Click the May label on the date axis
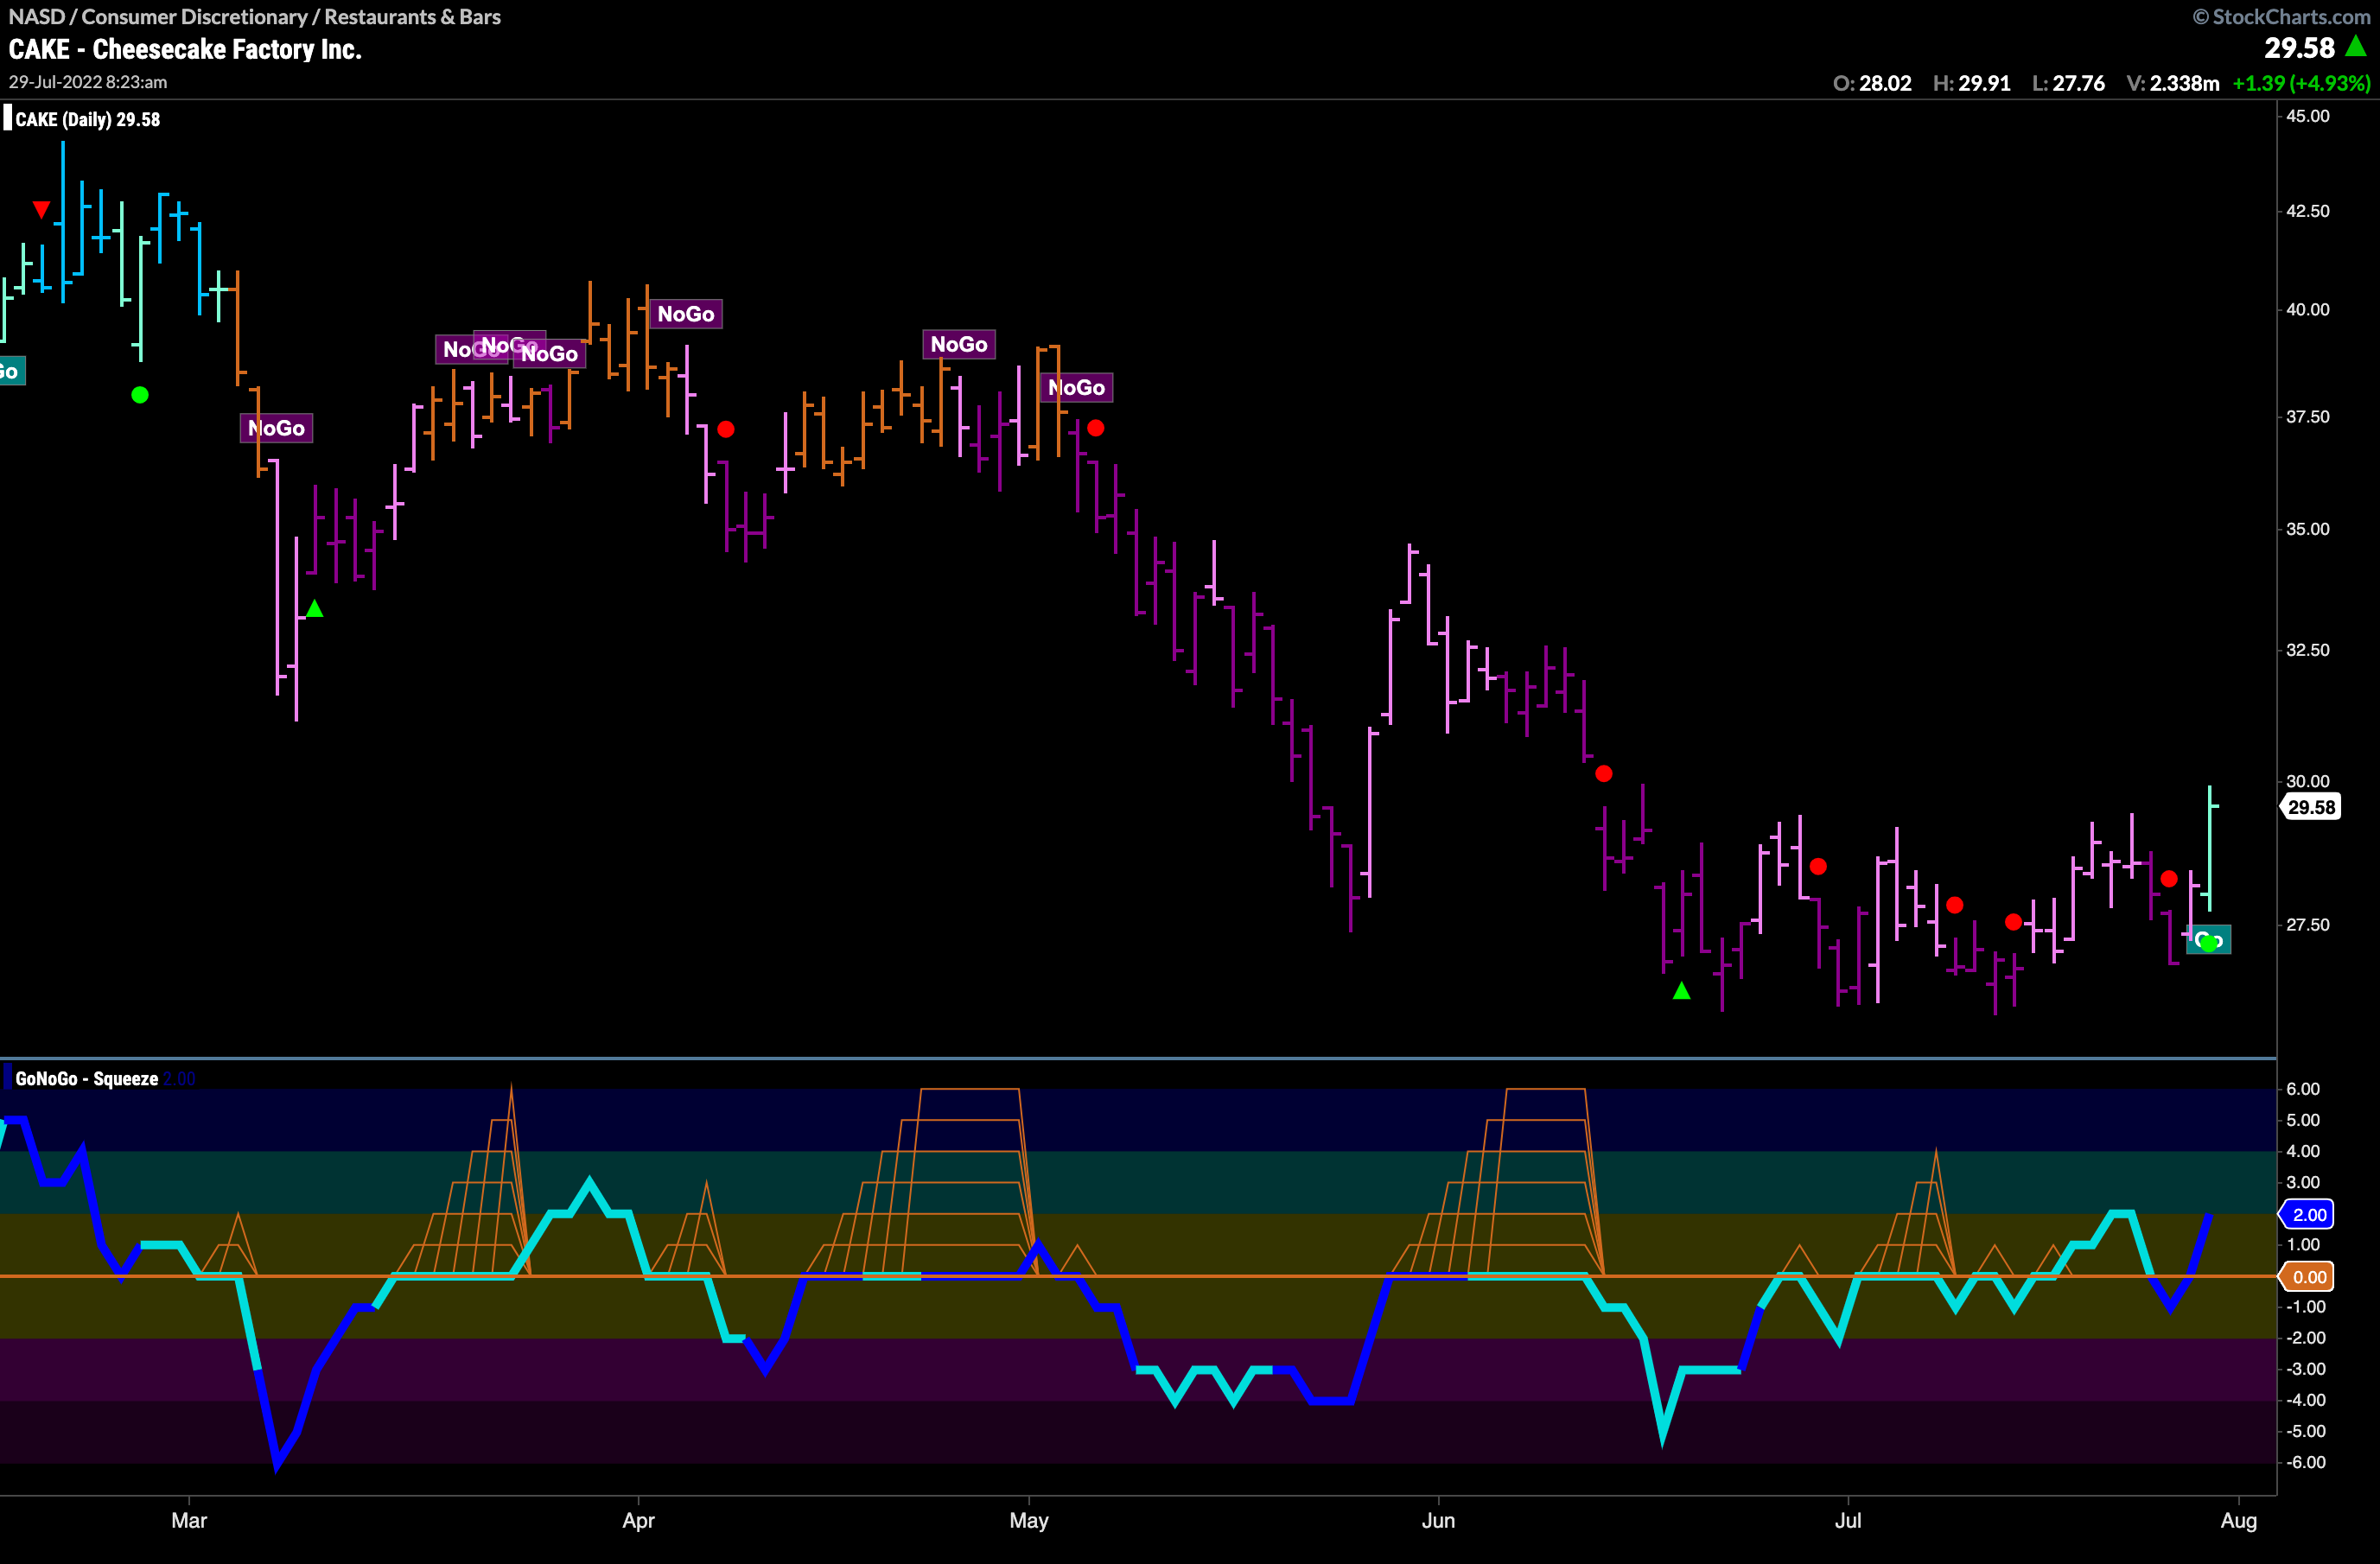The width and height of the screenshot is (2380, 1564). point(1029,1521)
